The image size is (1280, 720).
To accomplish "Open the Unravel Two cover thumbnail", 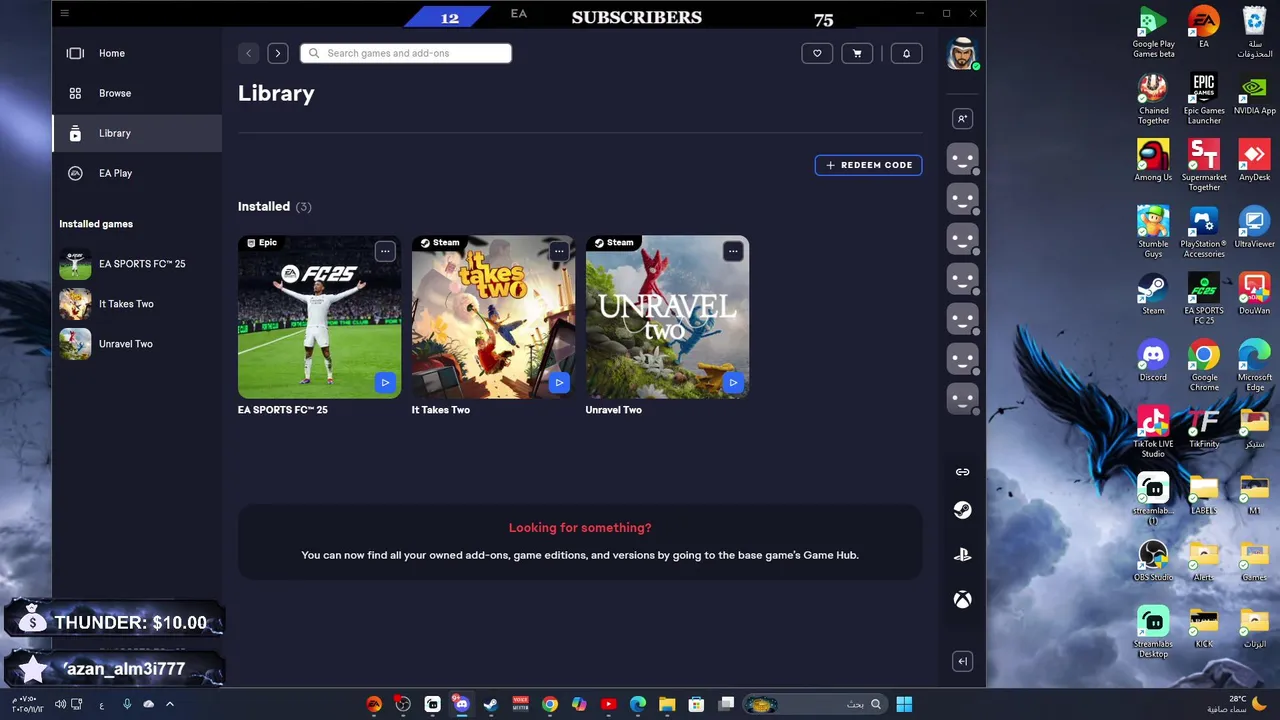I will (x=667, y=317).
